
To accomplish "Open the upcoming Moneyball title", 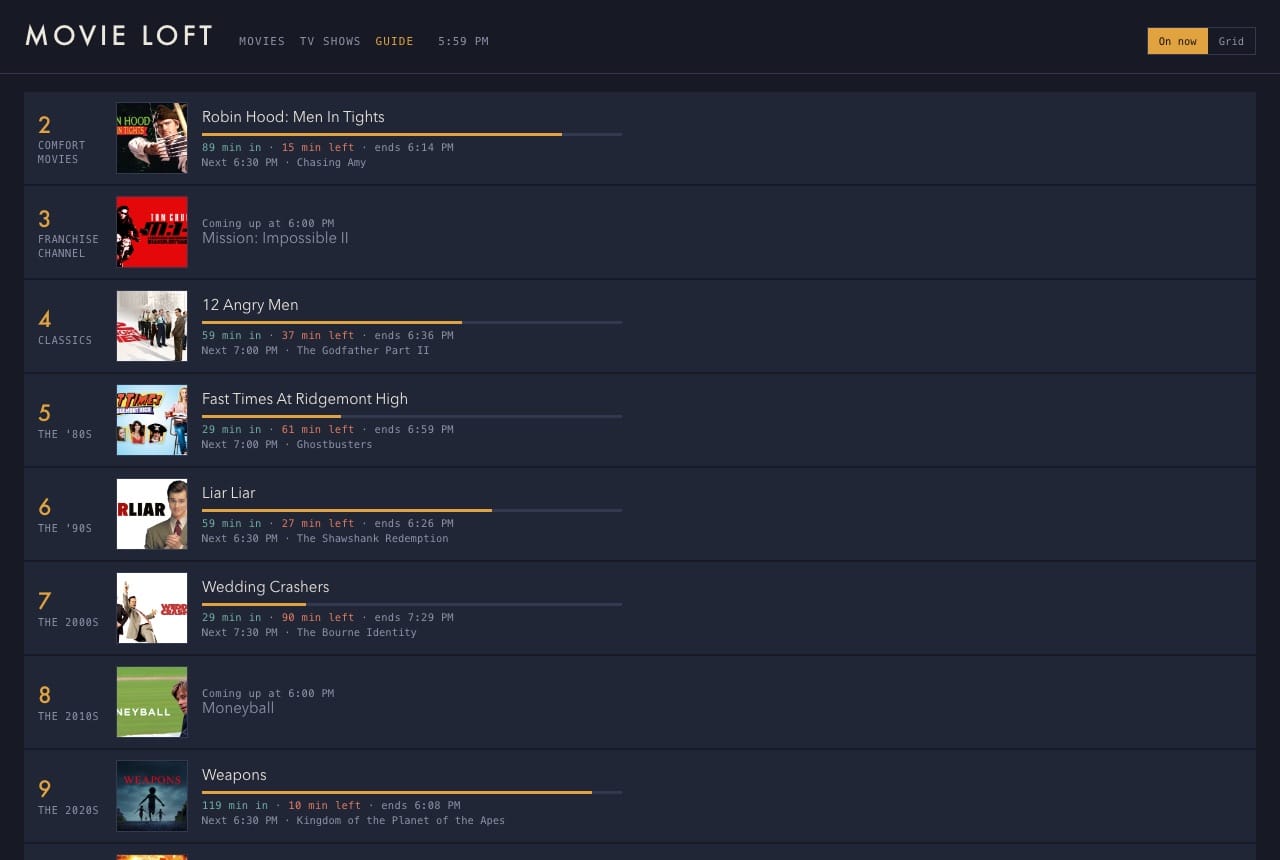I will point(238,708).
